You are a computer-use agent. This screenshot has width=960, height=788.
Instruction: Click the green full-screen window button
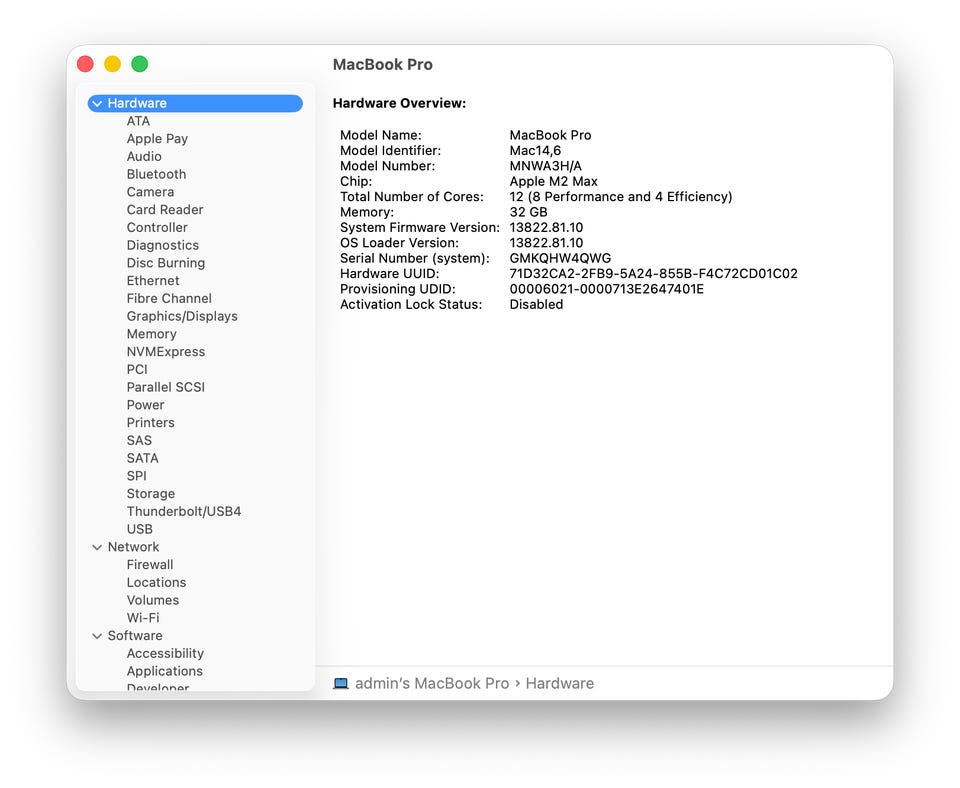click(x=140, y=64)
